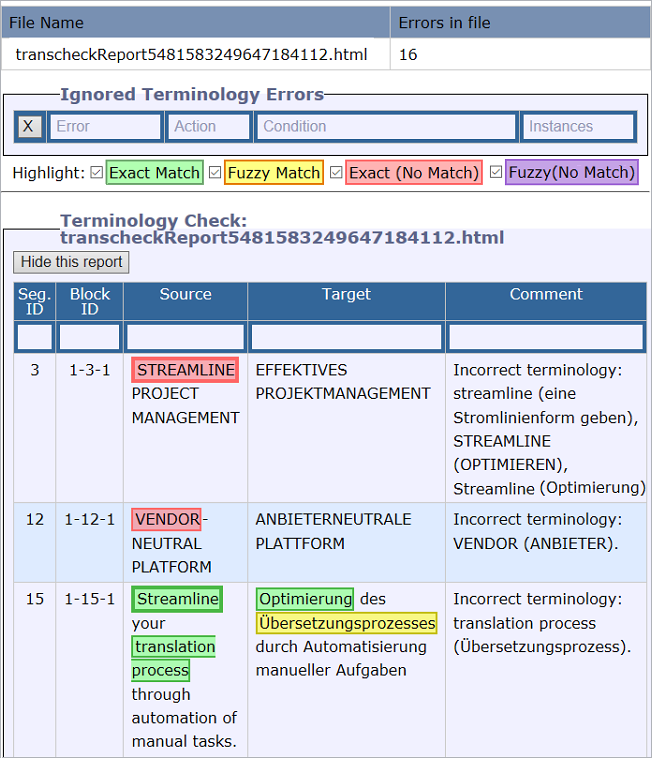Image resolution: width=652 pixels, height=759 pixels.
Task: Click the Block ID column filter box
Action: click(x=90, y=337)
